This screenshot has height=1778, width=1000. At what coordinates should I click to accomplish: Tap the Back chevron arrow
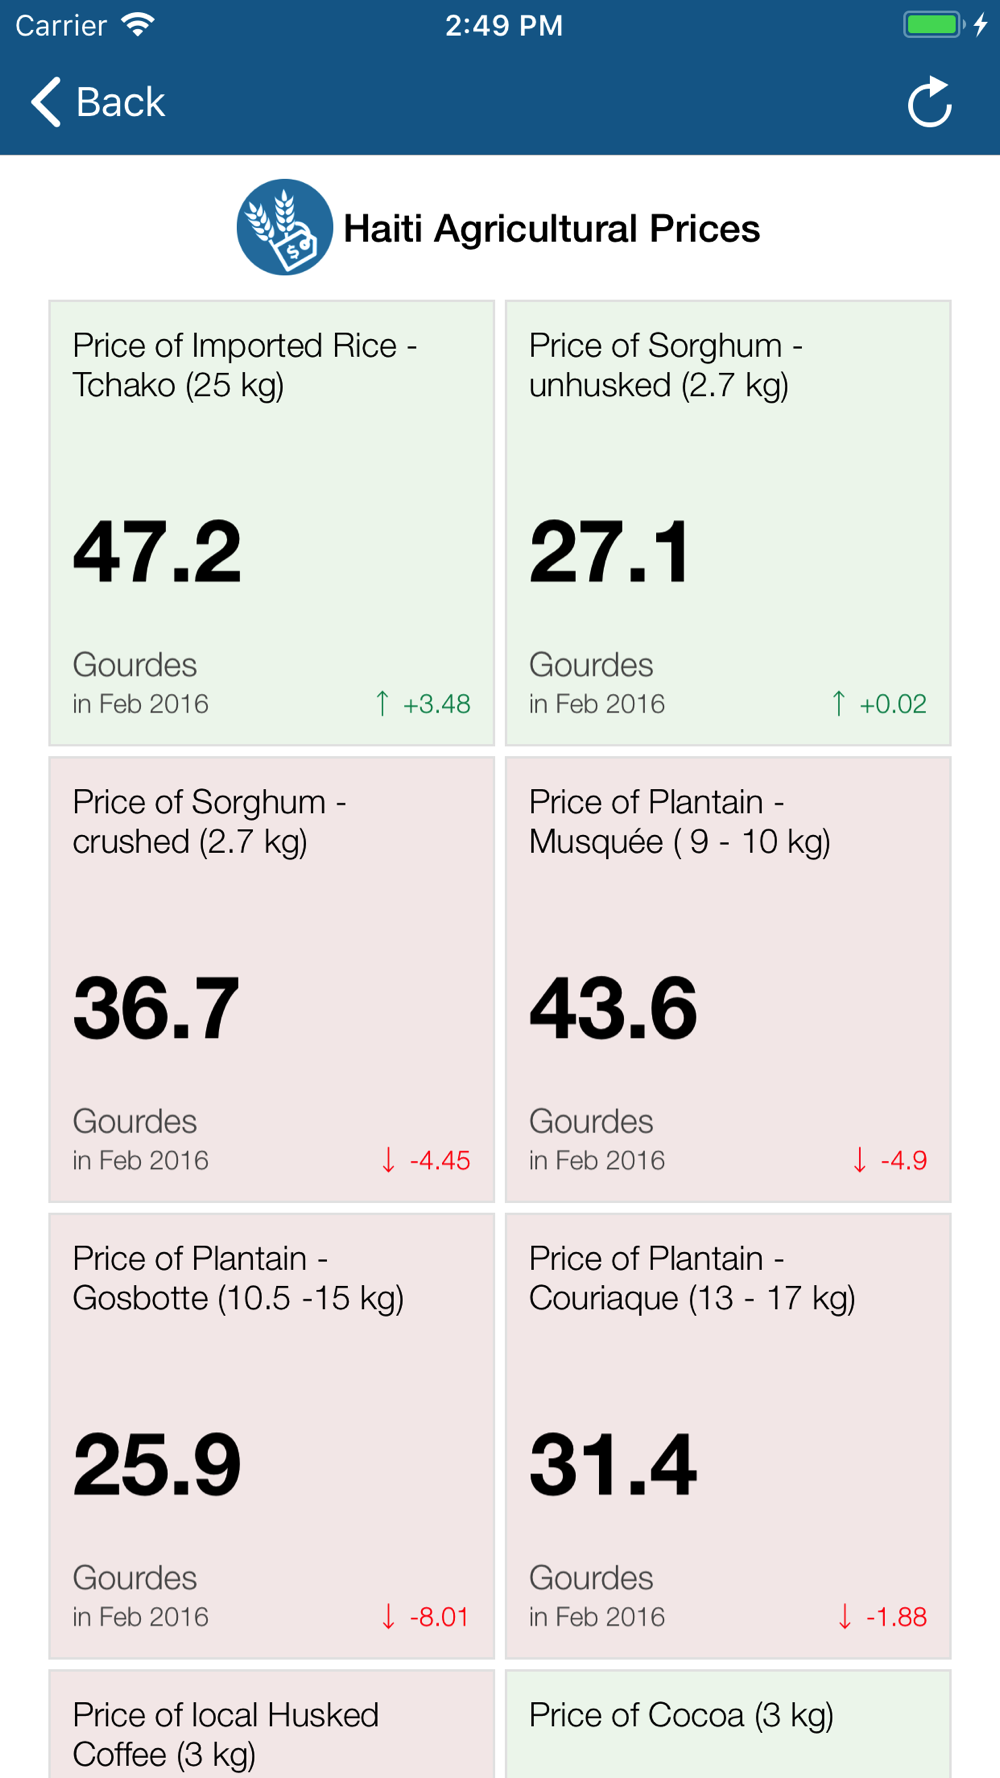46,102
